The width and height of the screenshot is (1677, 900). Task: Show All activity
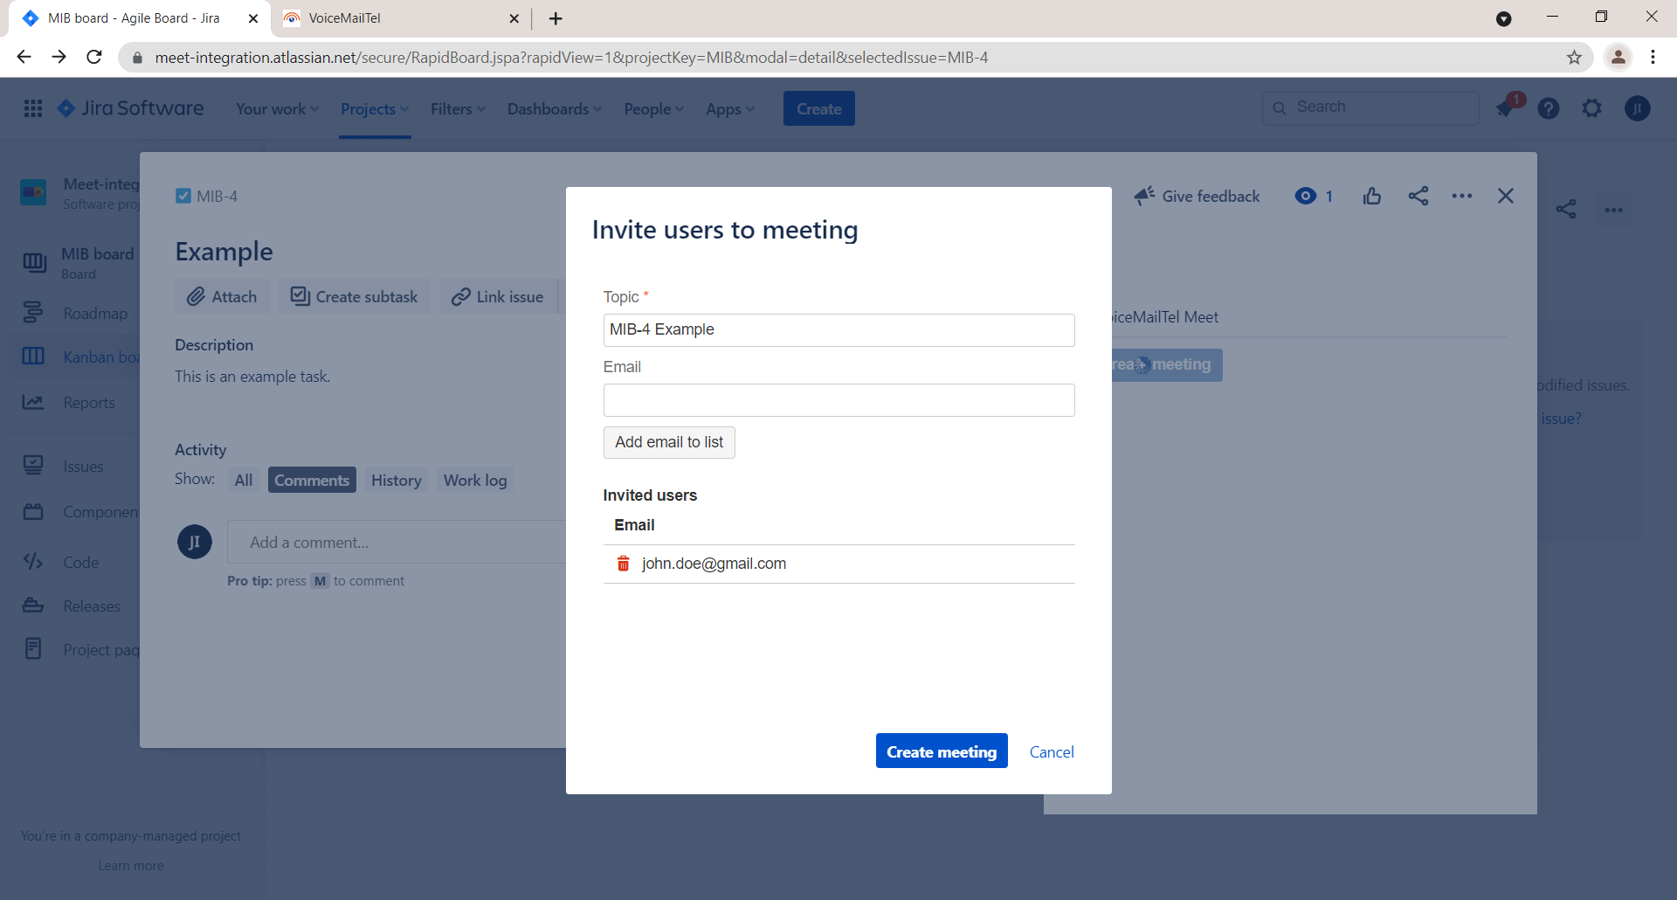(x=243, y=480)
